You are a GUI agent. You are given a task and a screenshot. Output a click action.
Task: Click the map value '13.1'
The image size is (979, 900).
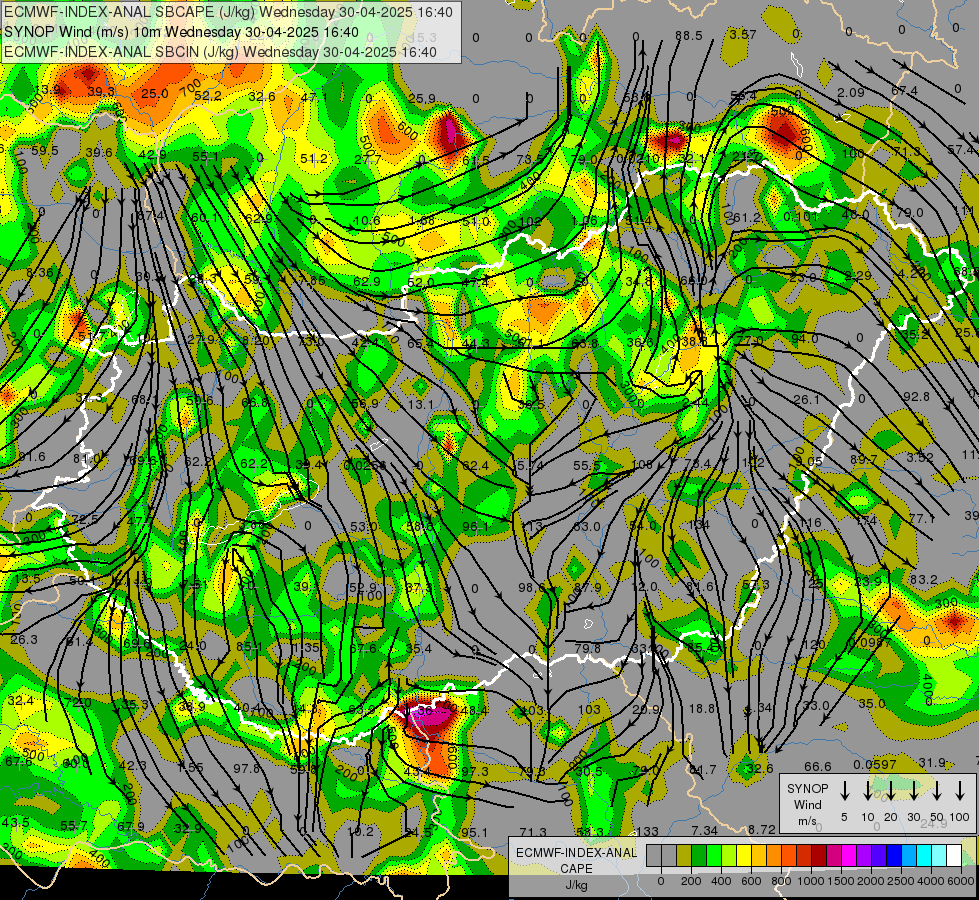click(x=420, y=405)
